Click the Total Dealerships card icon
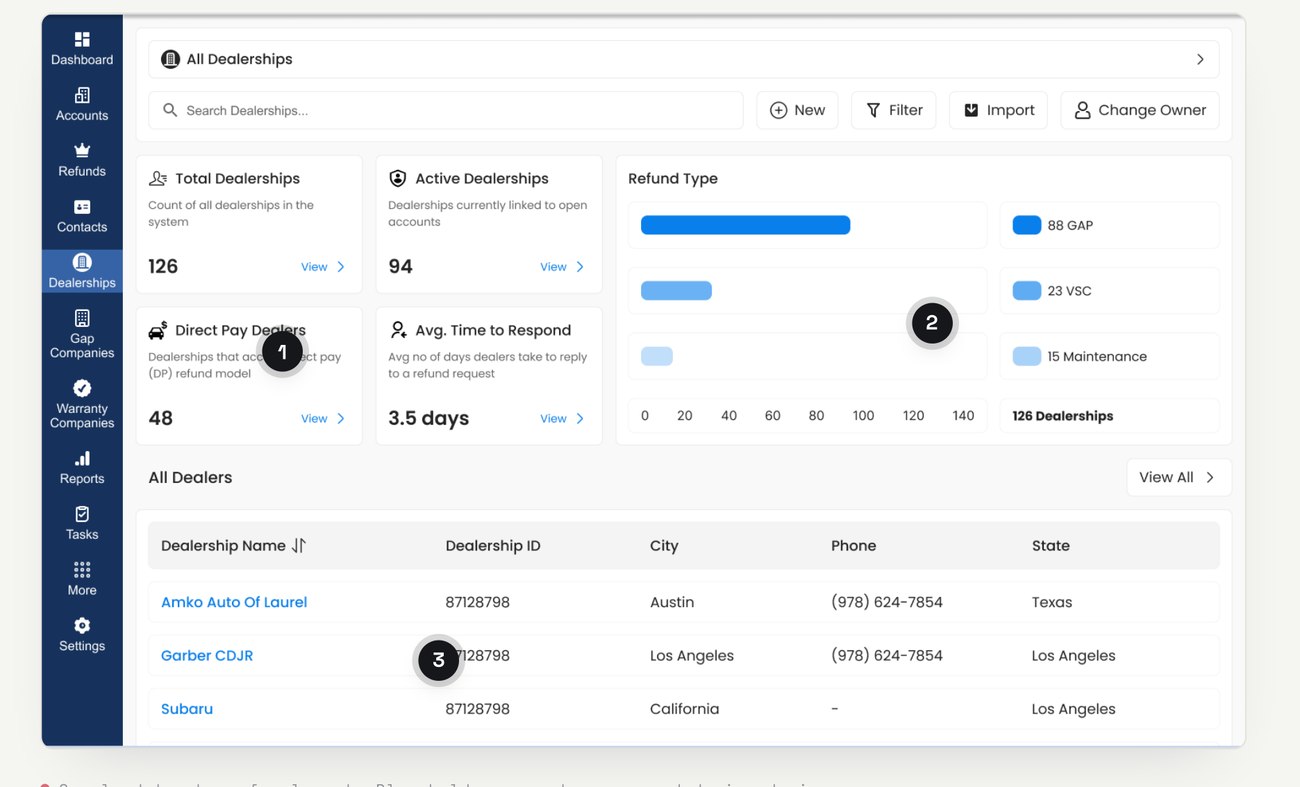The width and height of the screenshot is (1300, 787). pyautogui.click(x=158, y=178)
